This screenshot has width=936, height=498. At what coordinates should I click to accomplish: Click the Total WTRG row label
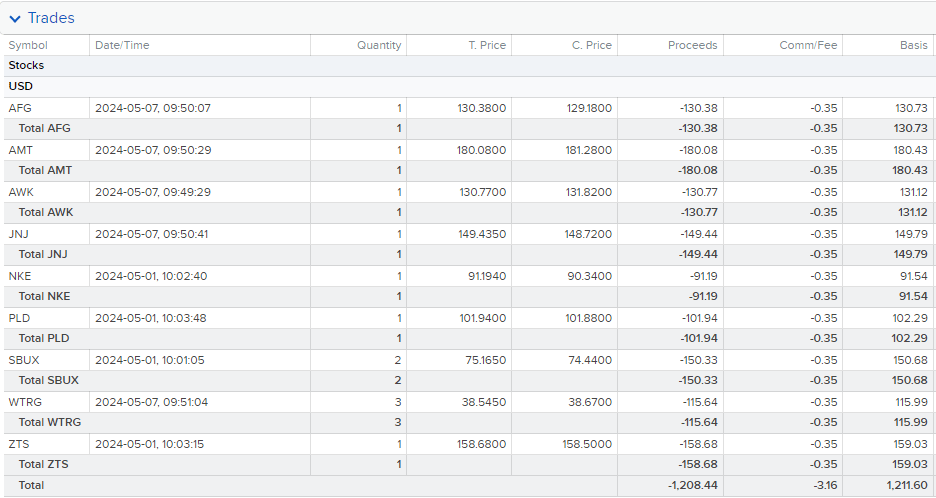50,422
